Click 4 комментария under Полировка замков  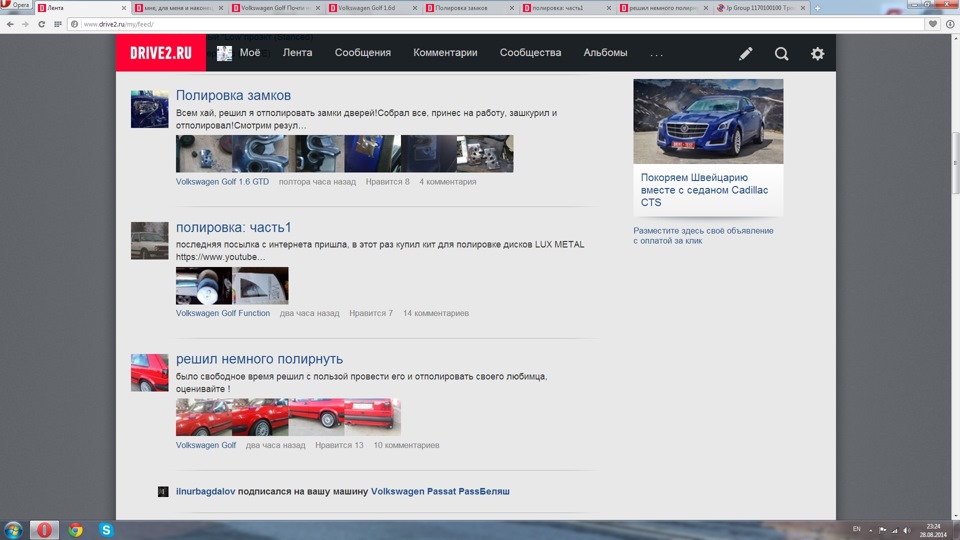pos(448,182)
